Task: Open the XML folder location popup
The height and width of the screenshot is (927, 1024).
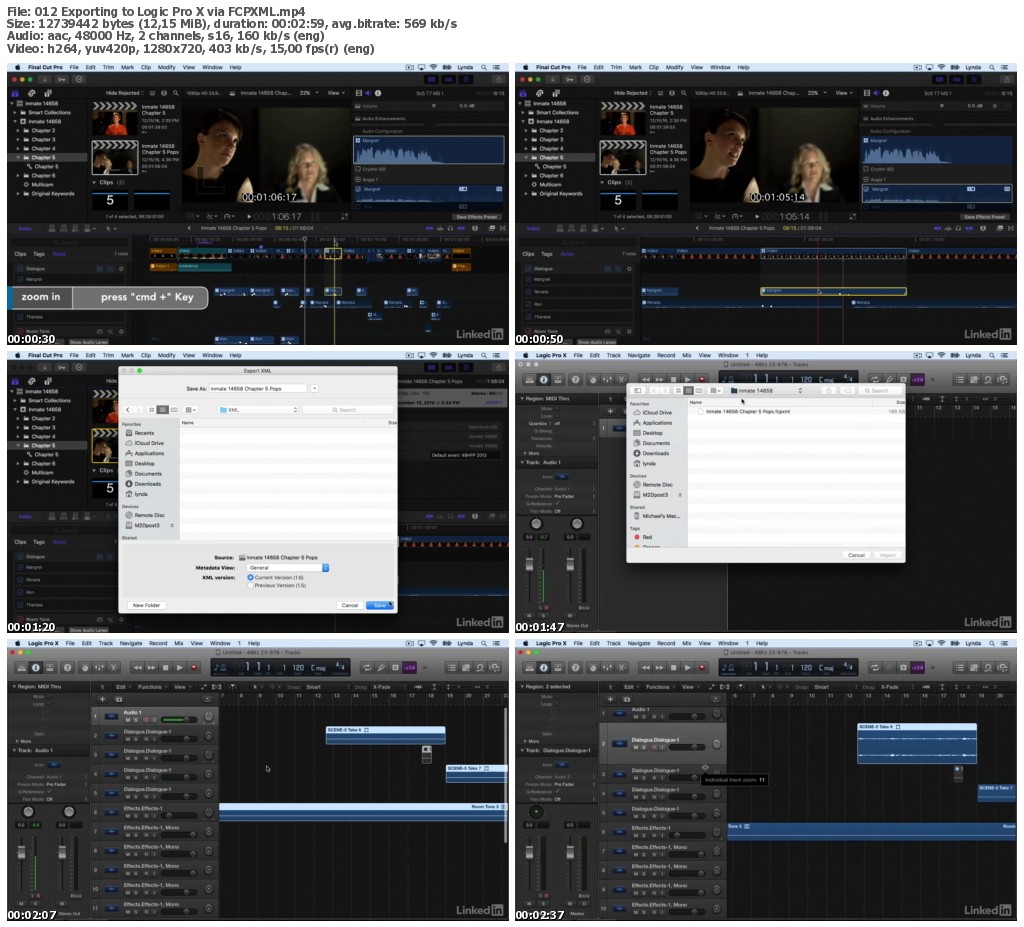Action: tap(258, 410)
